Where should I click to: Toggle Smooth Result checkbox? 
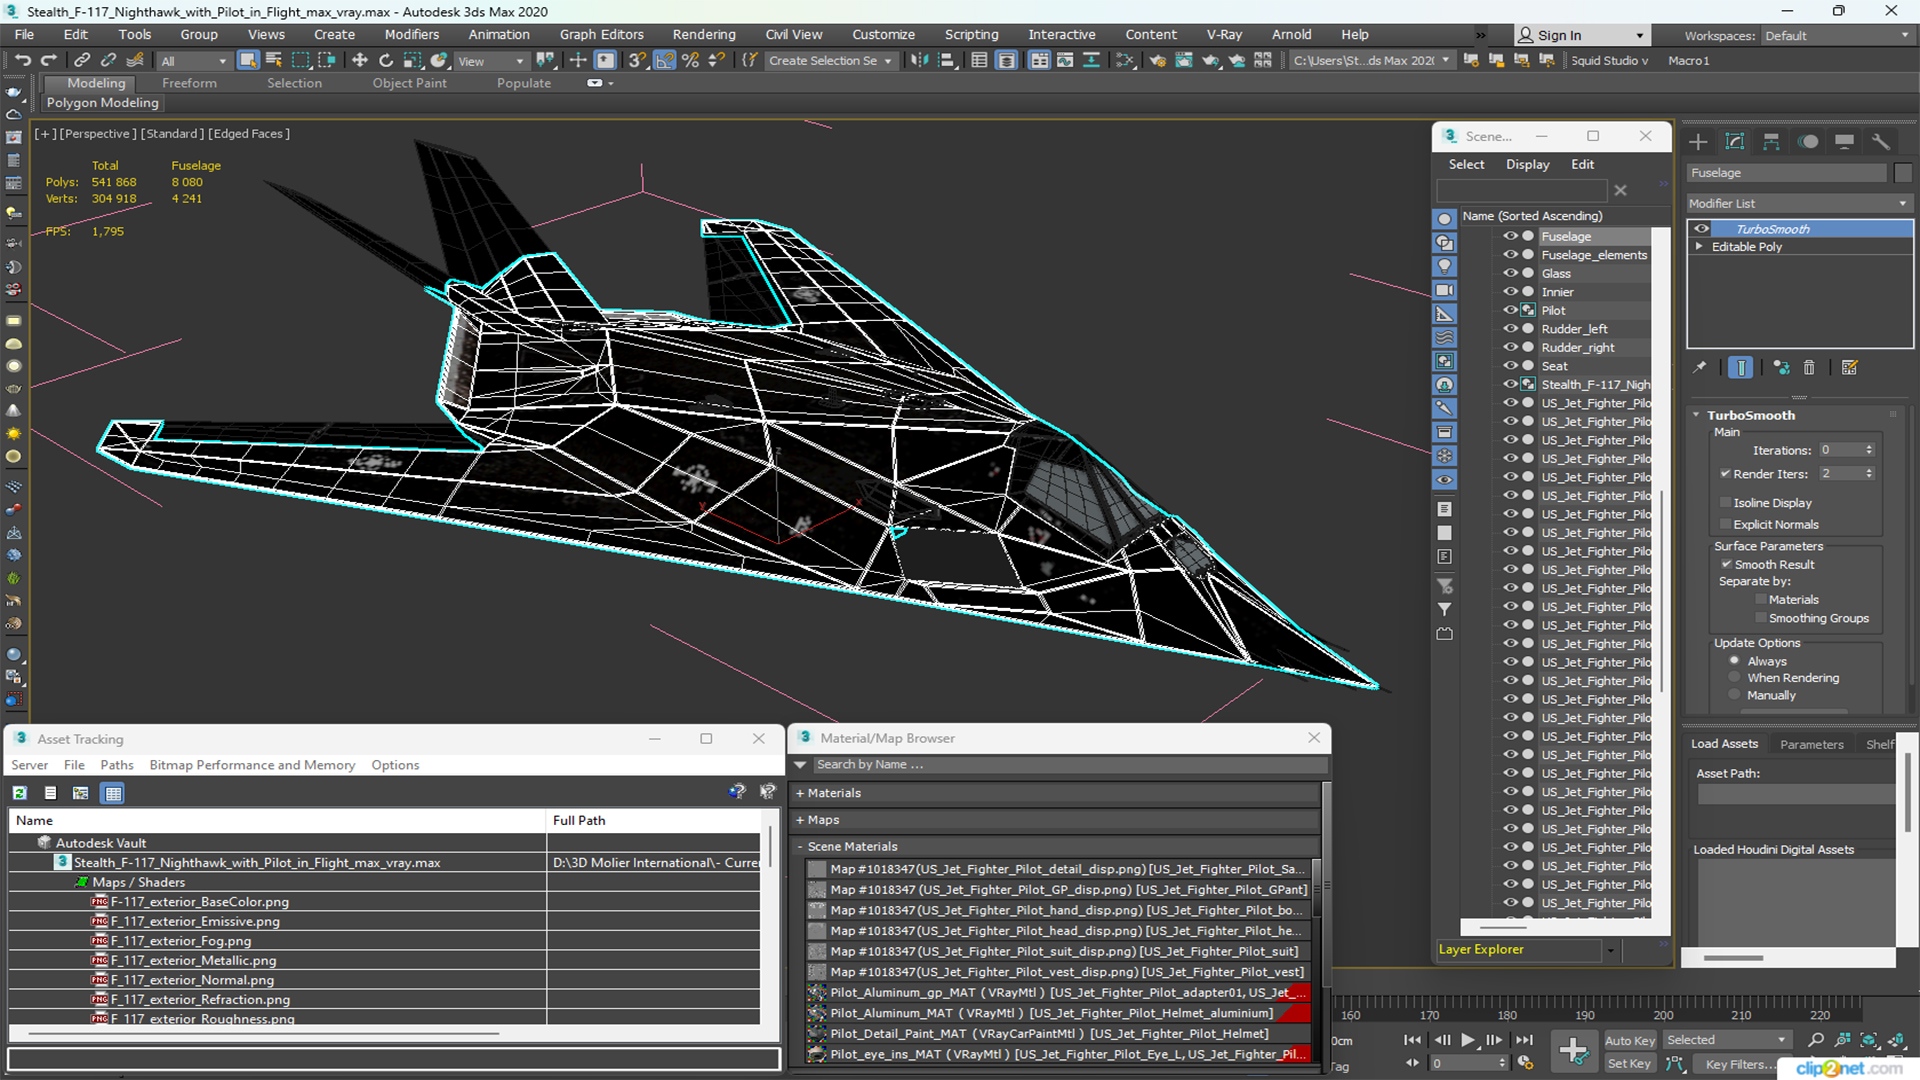click(x=1726, y=564)
